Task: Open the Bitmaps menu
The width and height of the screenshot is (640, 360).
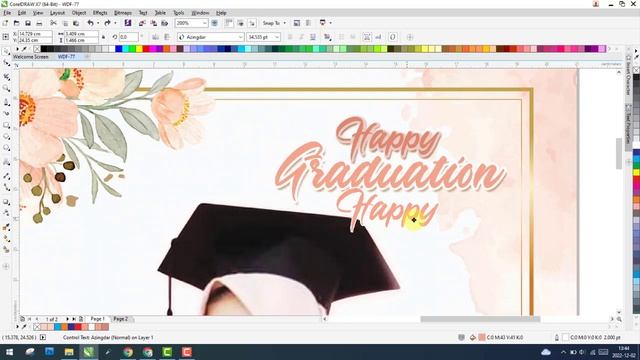Action: click(x=122, y=13)
